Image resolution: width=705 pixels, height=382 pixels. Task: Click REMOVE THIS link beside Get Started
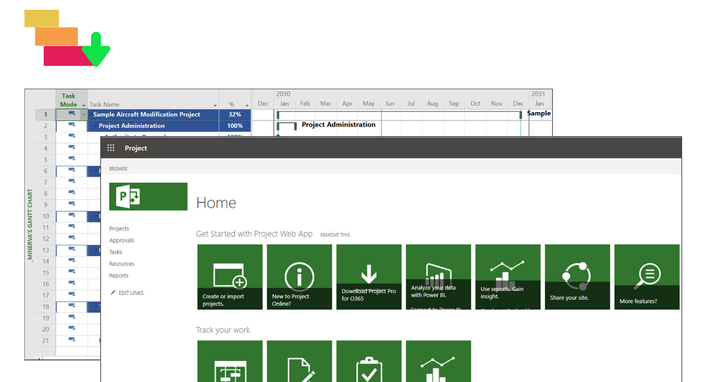[x=335, y=235]
